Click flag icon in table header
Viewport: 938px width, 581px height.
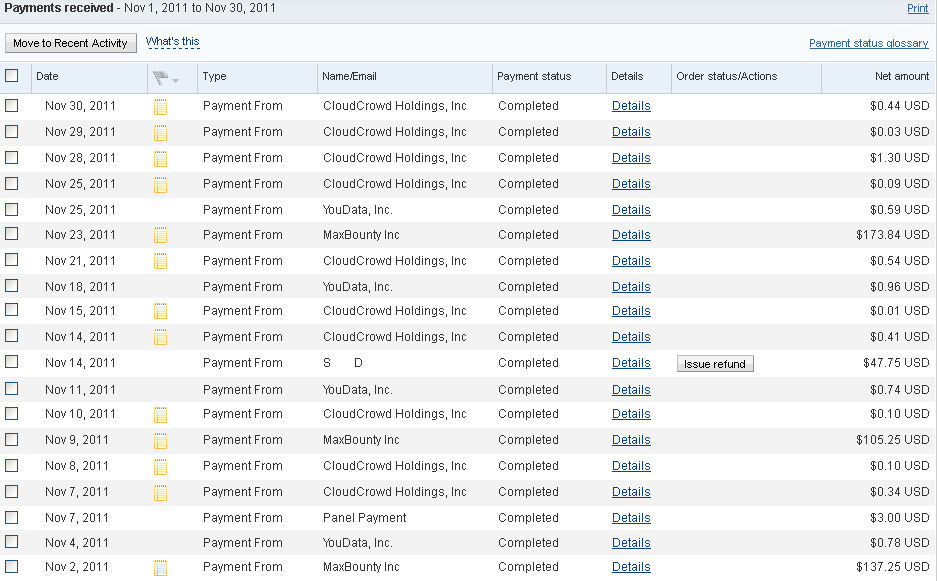click(160, 78)
